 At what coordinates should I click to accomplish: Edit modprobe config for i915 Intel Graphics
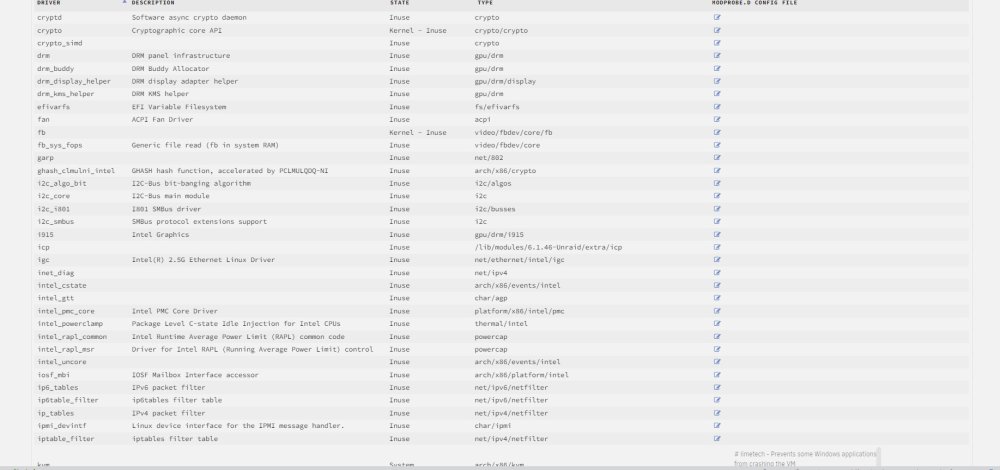point(717,234)
